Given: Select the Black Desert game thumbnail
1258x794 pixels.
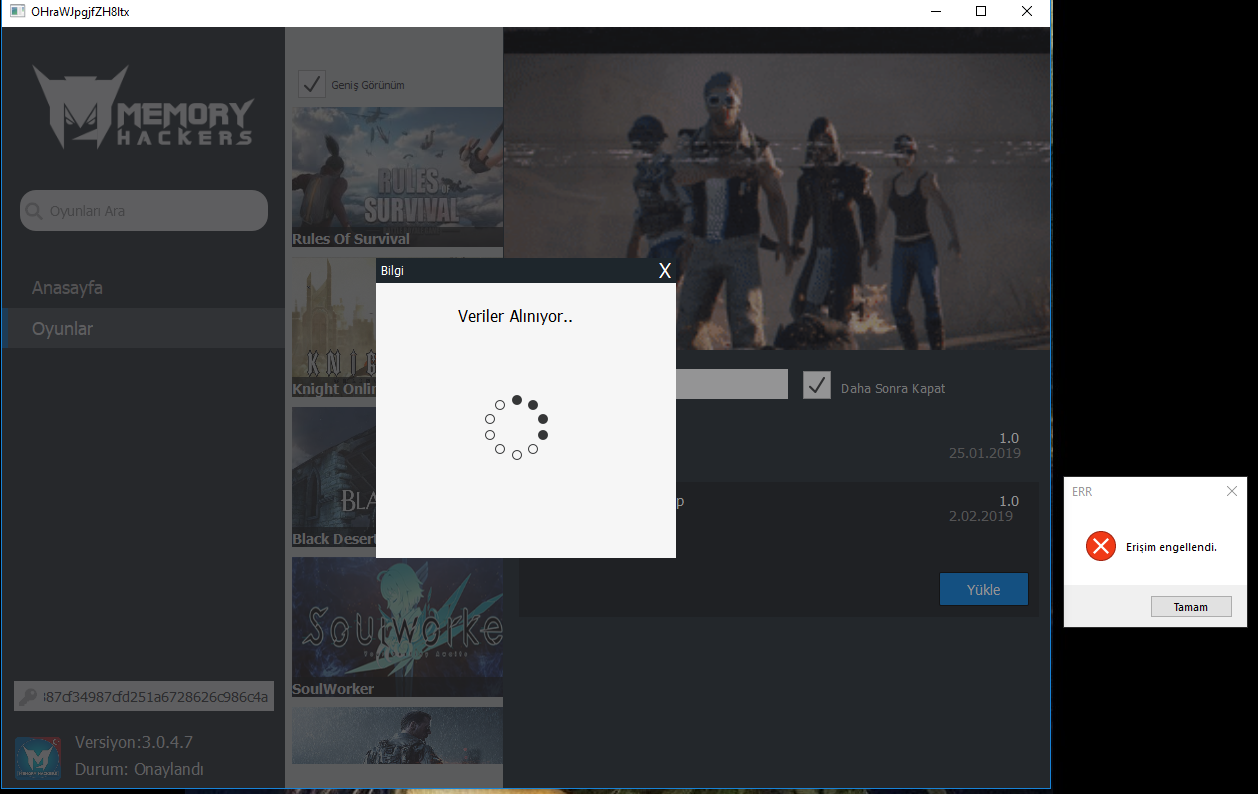Looking at the screenshot, I should click(334, 477).
